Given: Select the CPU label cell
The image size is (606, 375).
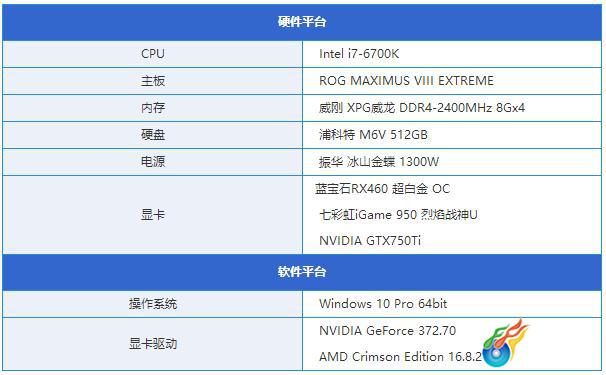Looking at the screenshot, I should (152, 54).
